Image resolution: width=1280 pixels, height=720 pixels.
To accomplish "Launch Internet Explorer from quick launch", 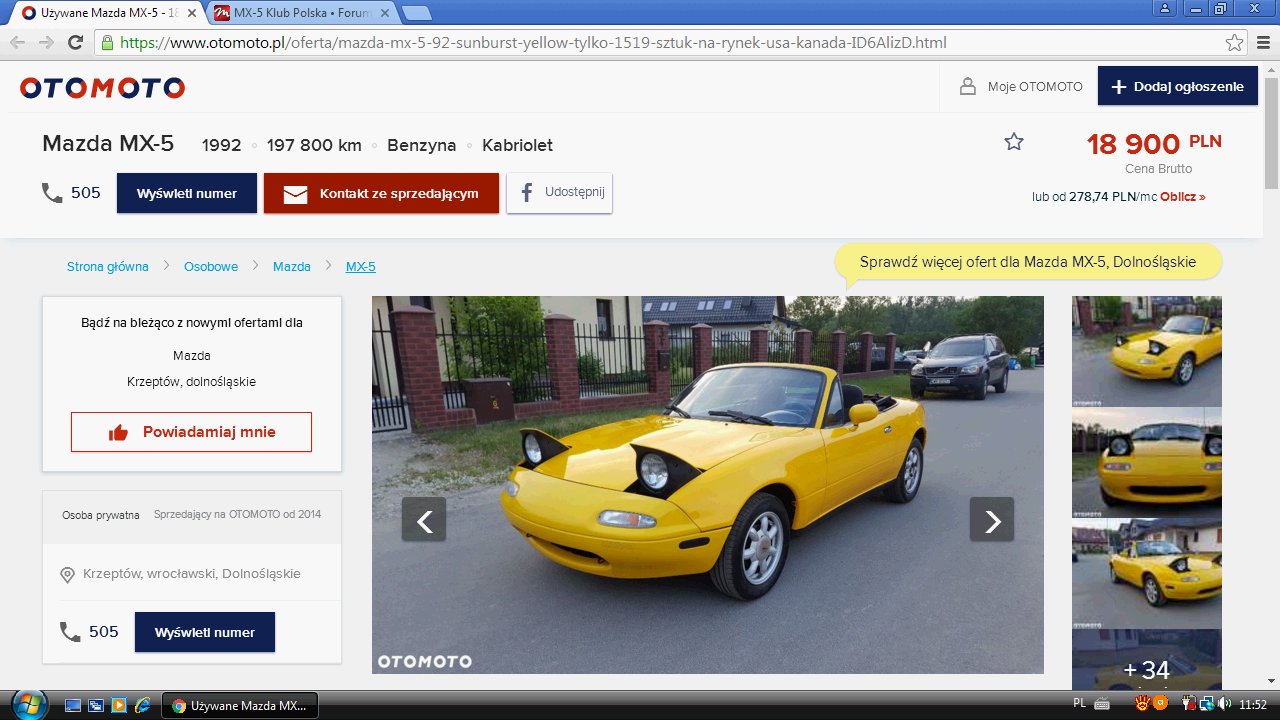I will click(143, 705).
